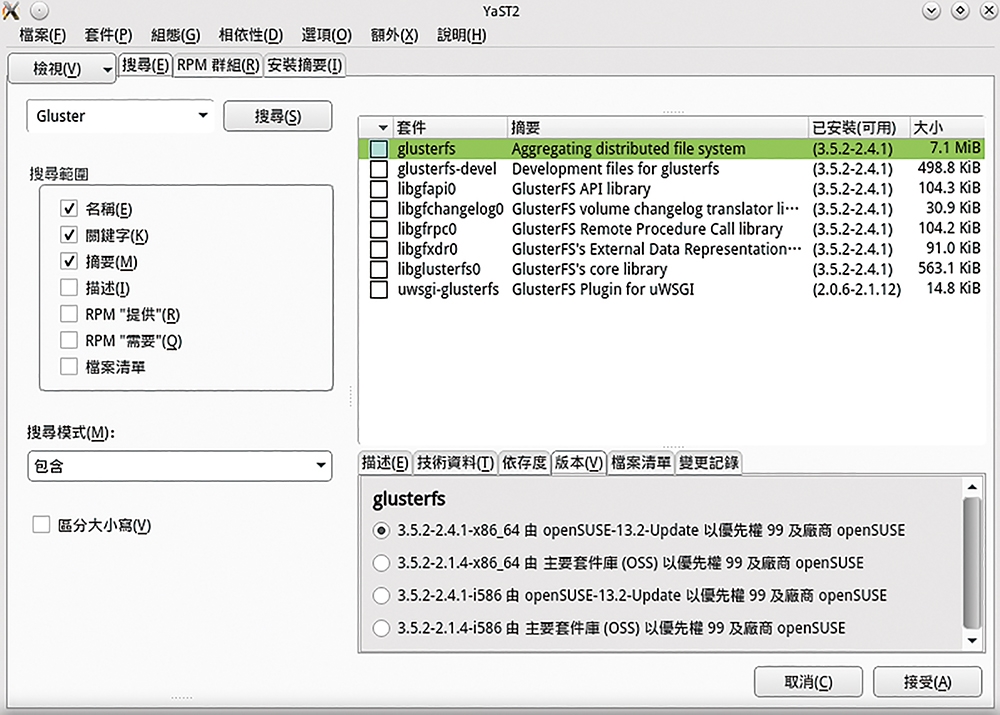The width and height of the screenshot is (1000, 715).
Task: Open the 檢視(V) dropdown button
Action: [x=62, y=68]
